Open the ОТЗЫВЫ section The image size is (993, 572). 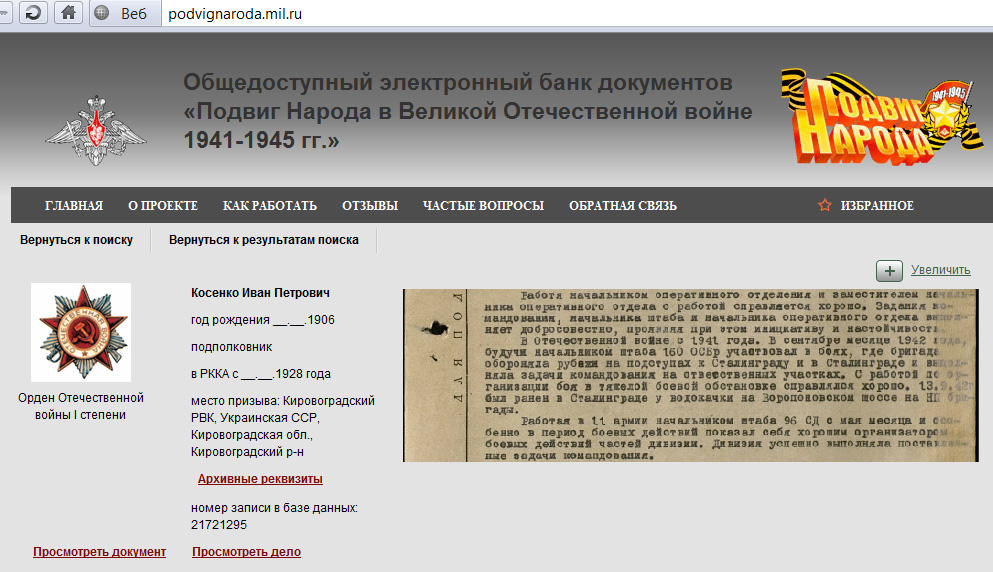[x=370, y=206]
